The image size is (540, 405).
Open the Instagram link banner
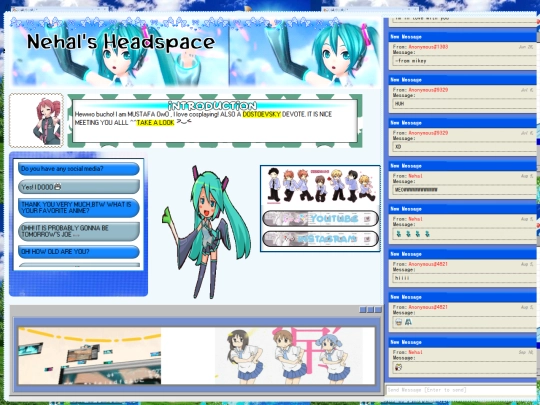click(x=320, y=239)
